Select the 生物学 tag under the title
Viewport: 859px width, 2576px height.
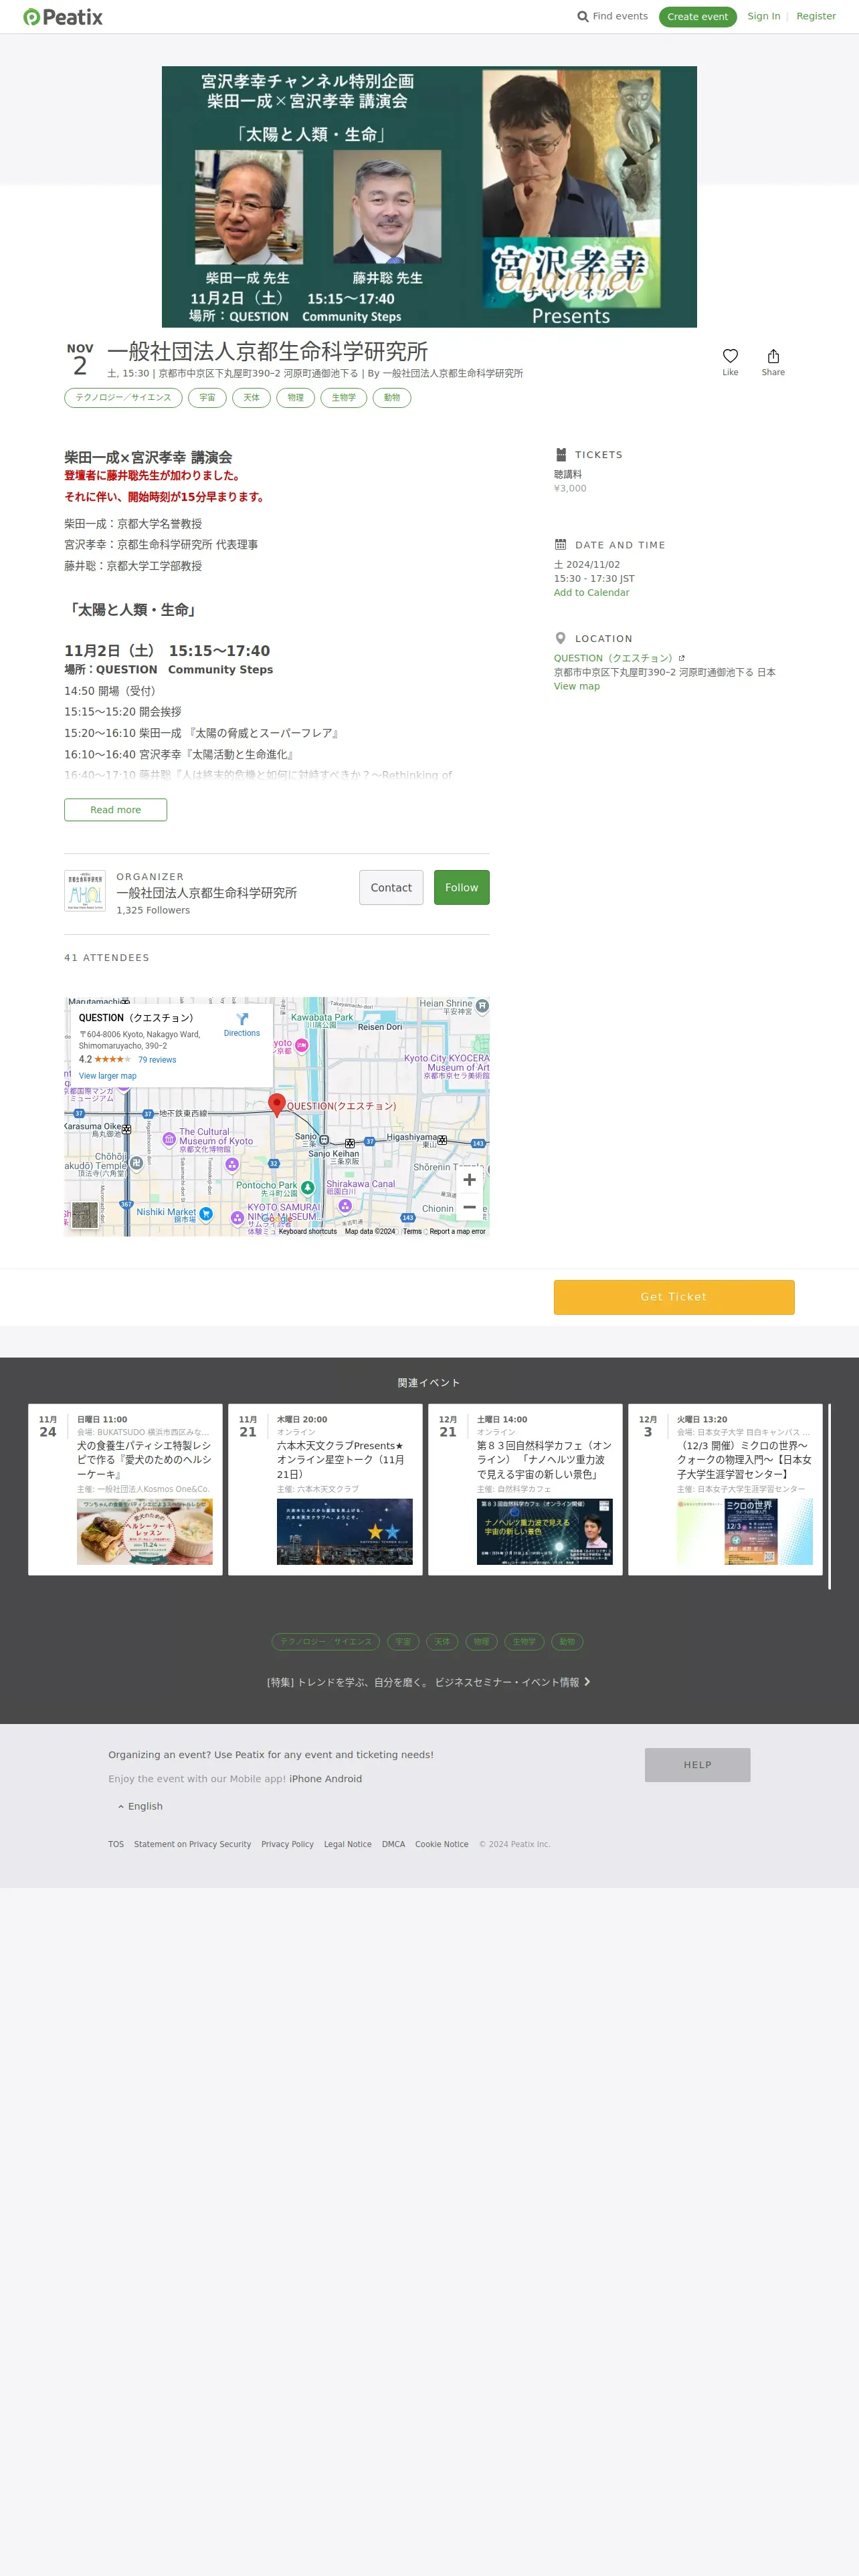[343, 398]
